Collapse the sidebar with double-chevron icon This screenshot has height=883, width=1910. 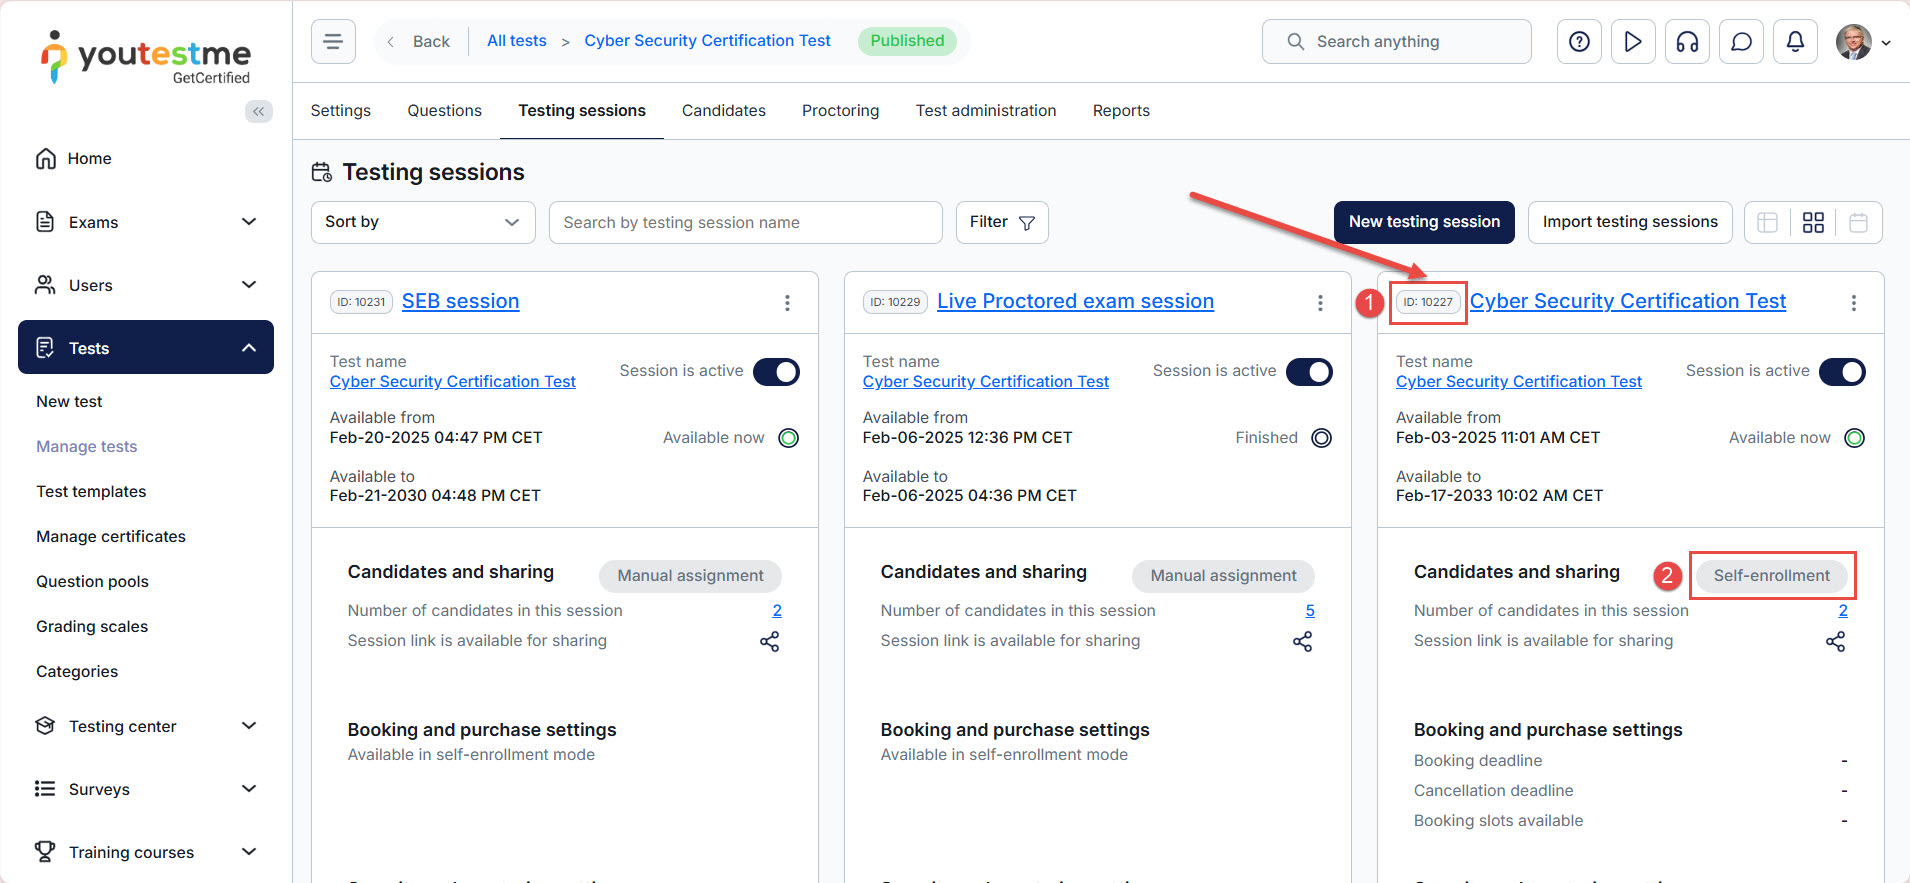click(x=259, y=111)
